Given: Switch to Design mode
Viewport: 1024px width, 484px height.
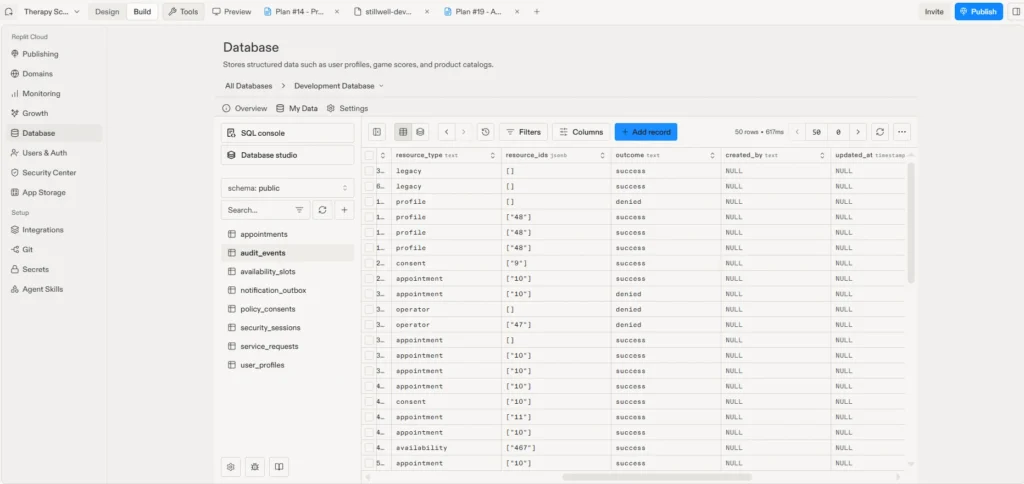Looking at the screenshot, I should (x=107, y=12).
